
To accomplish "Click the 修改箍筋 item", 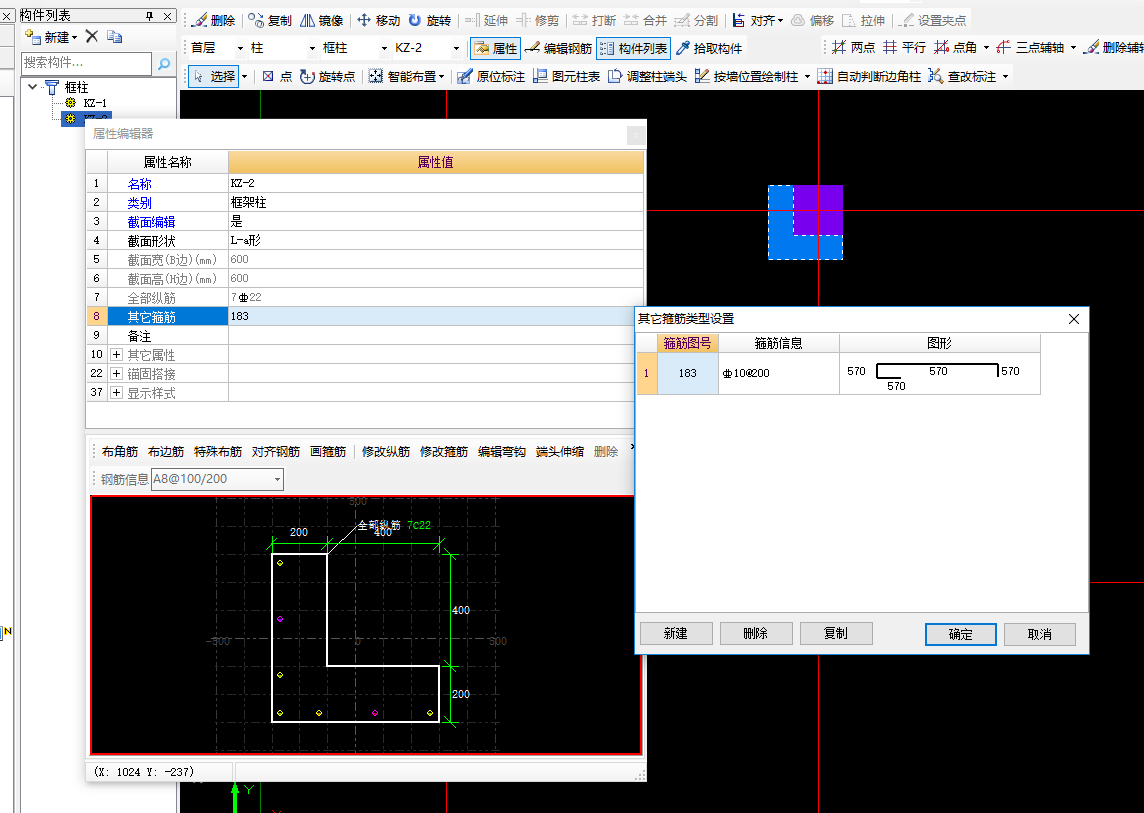I will pyautogui.click(x=444, y=452).
